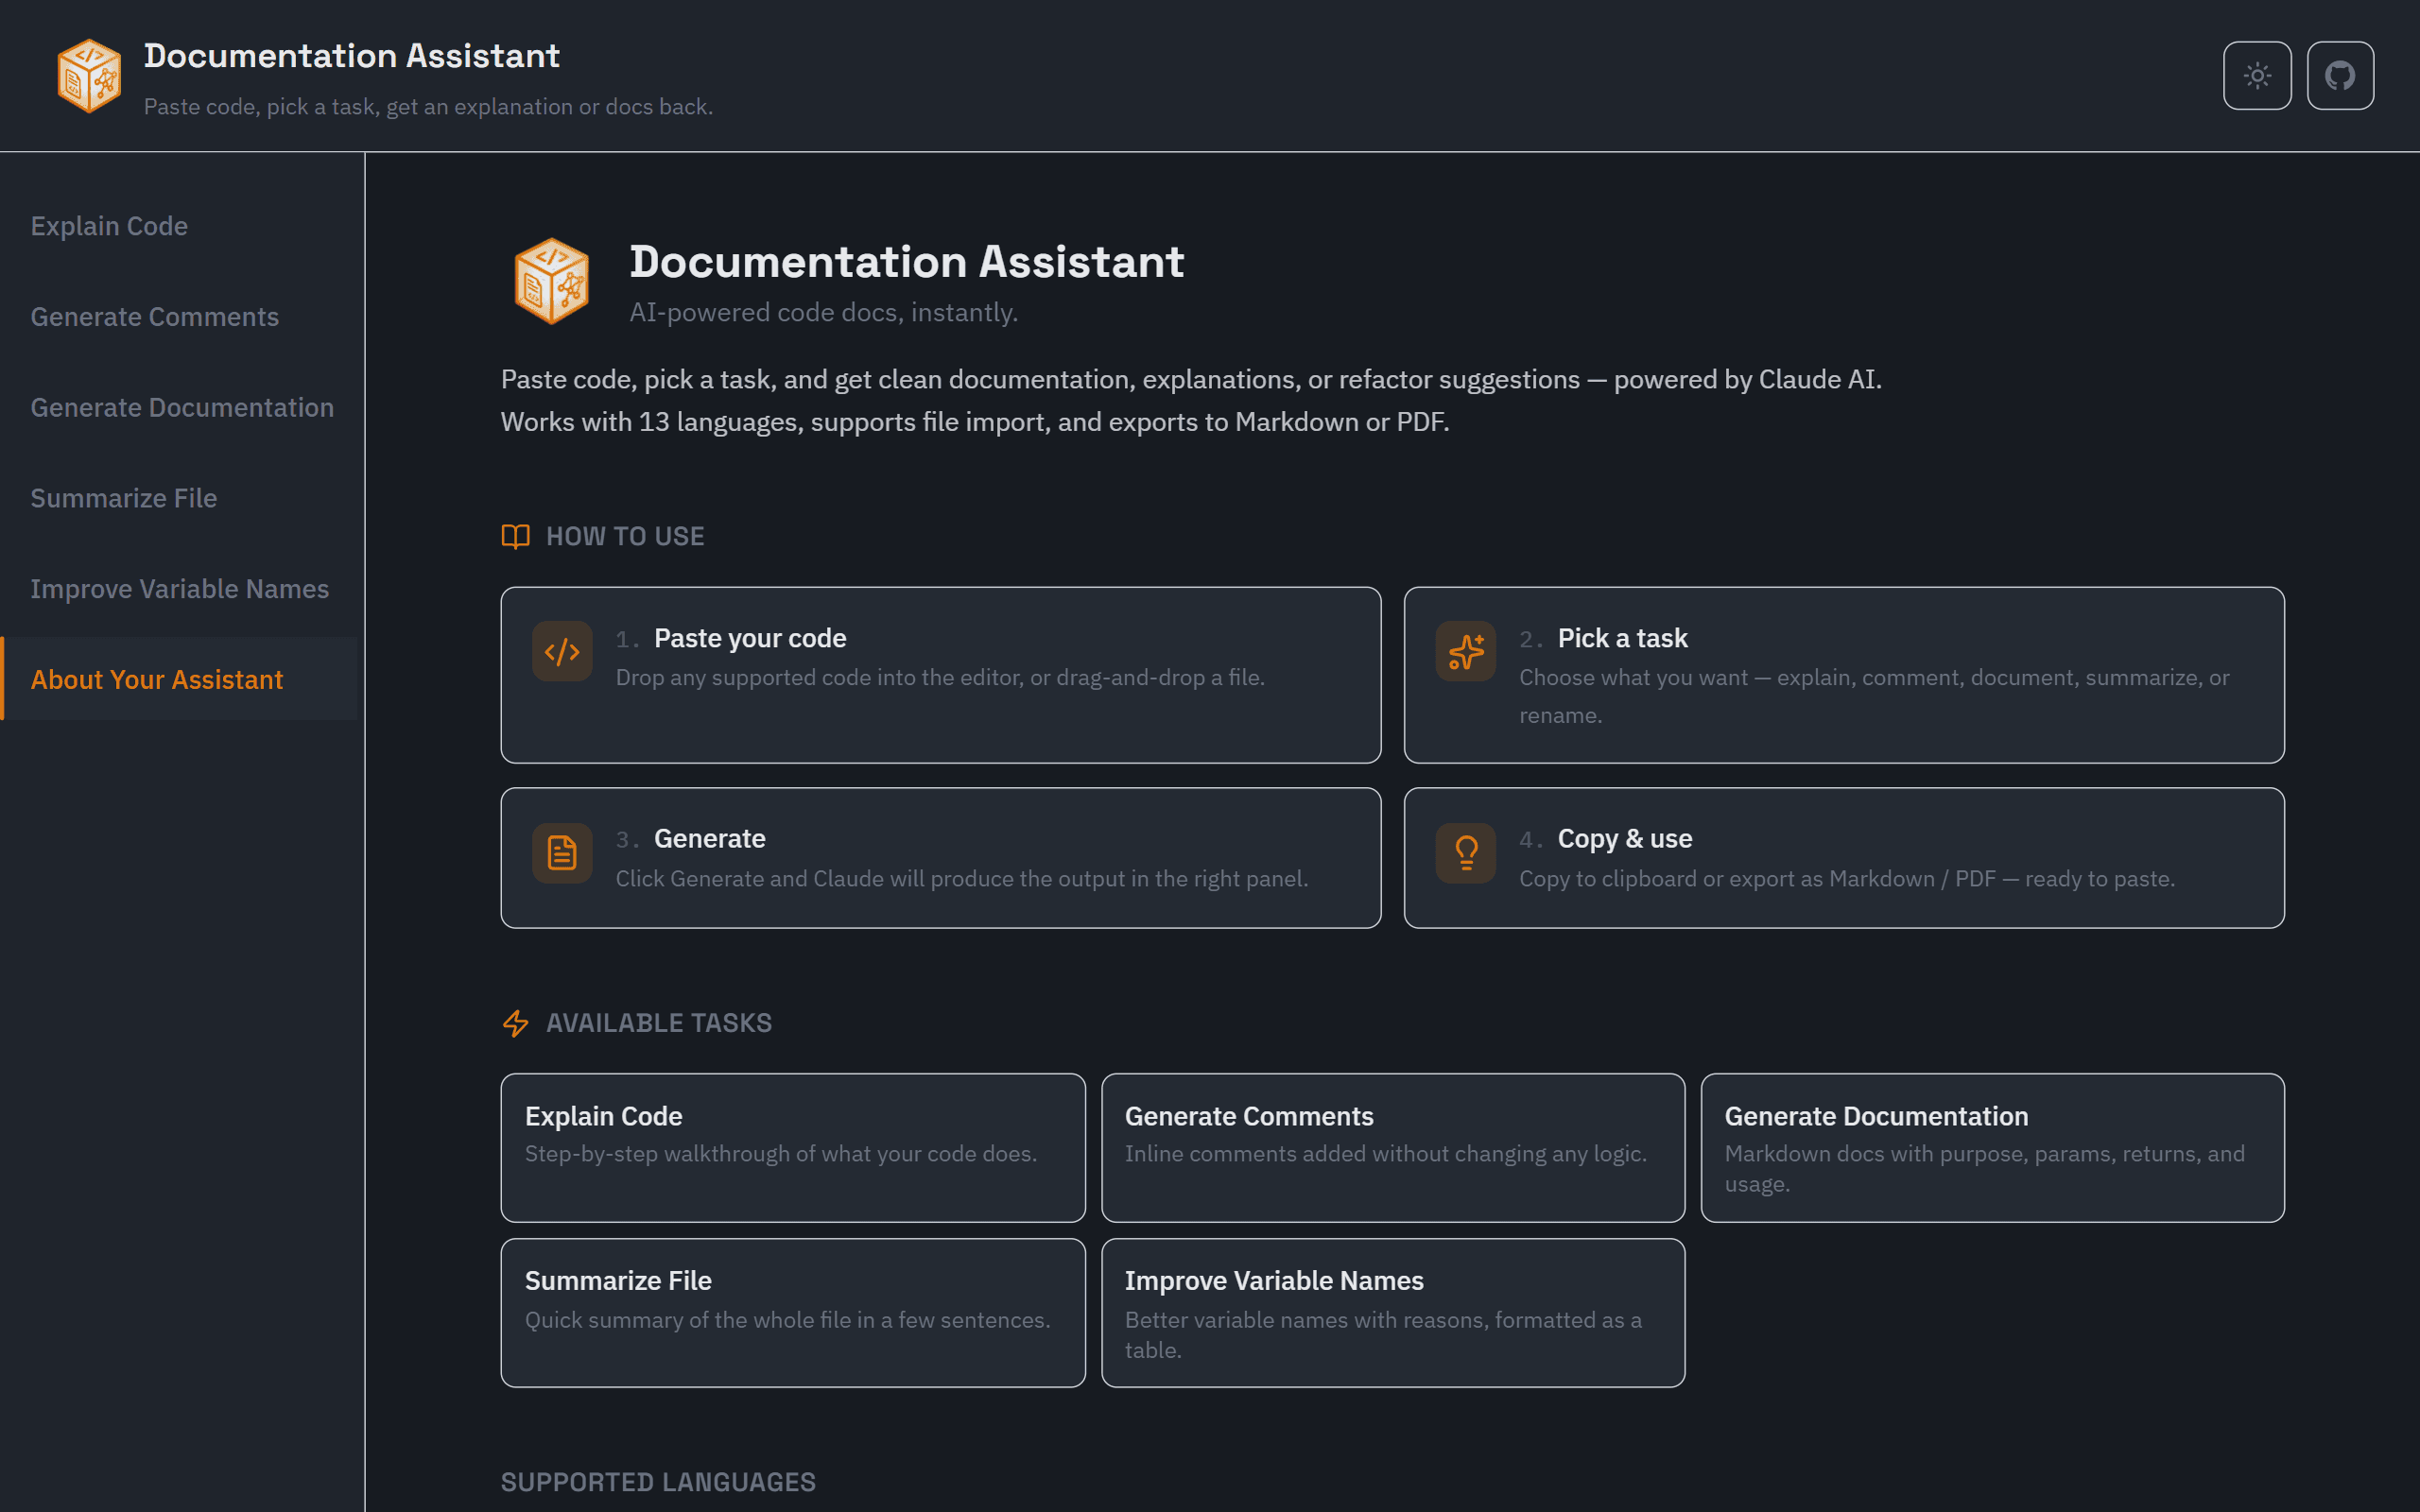2420x1512 pixels.
Task: Click the Pick a task step card
Action: pos(1844,675)
